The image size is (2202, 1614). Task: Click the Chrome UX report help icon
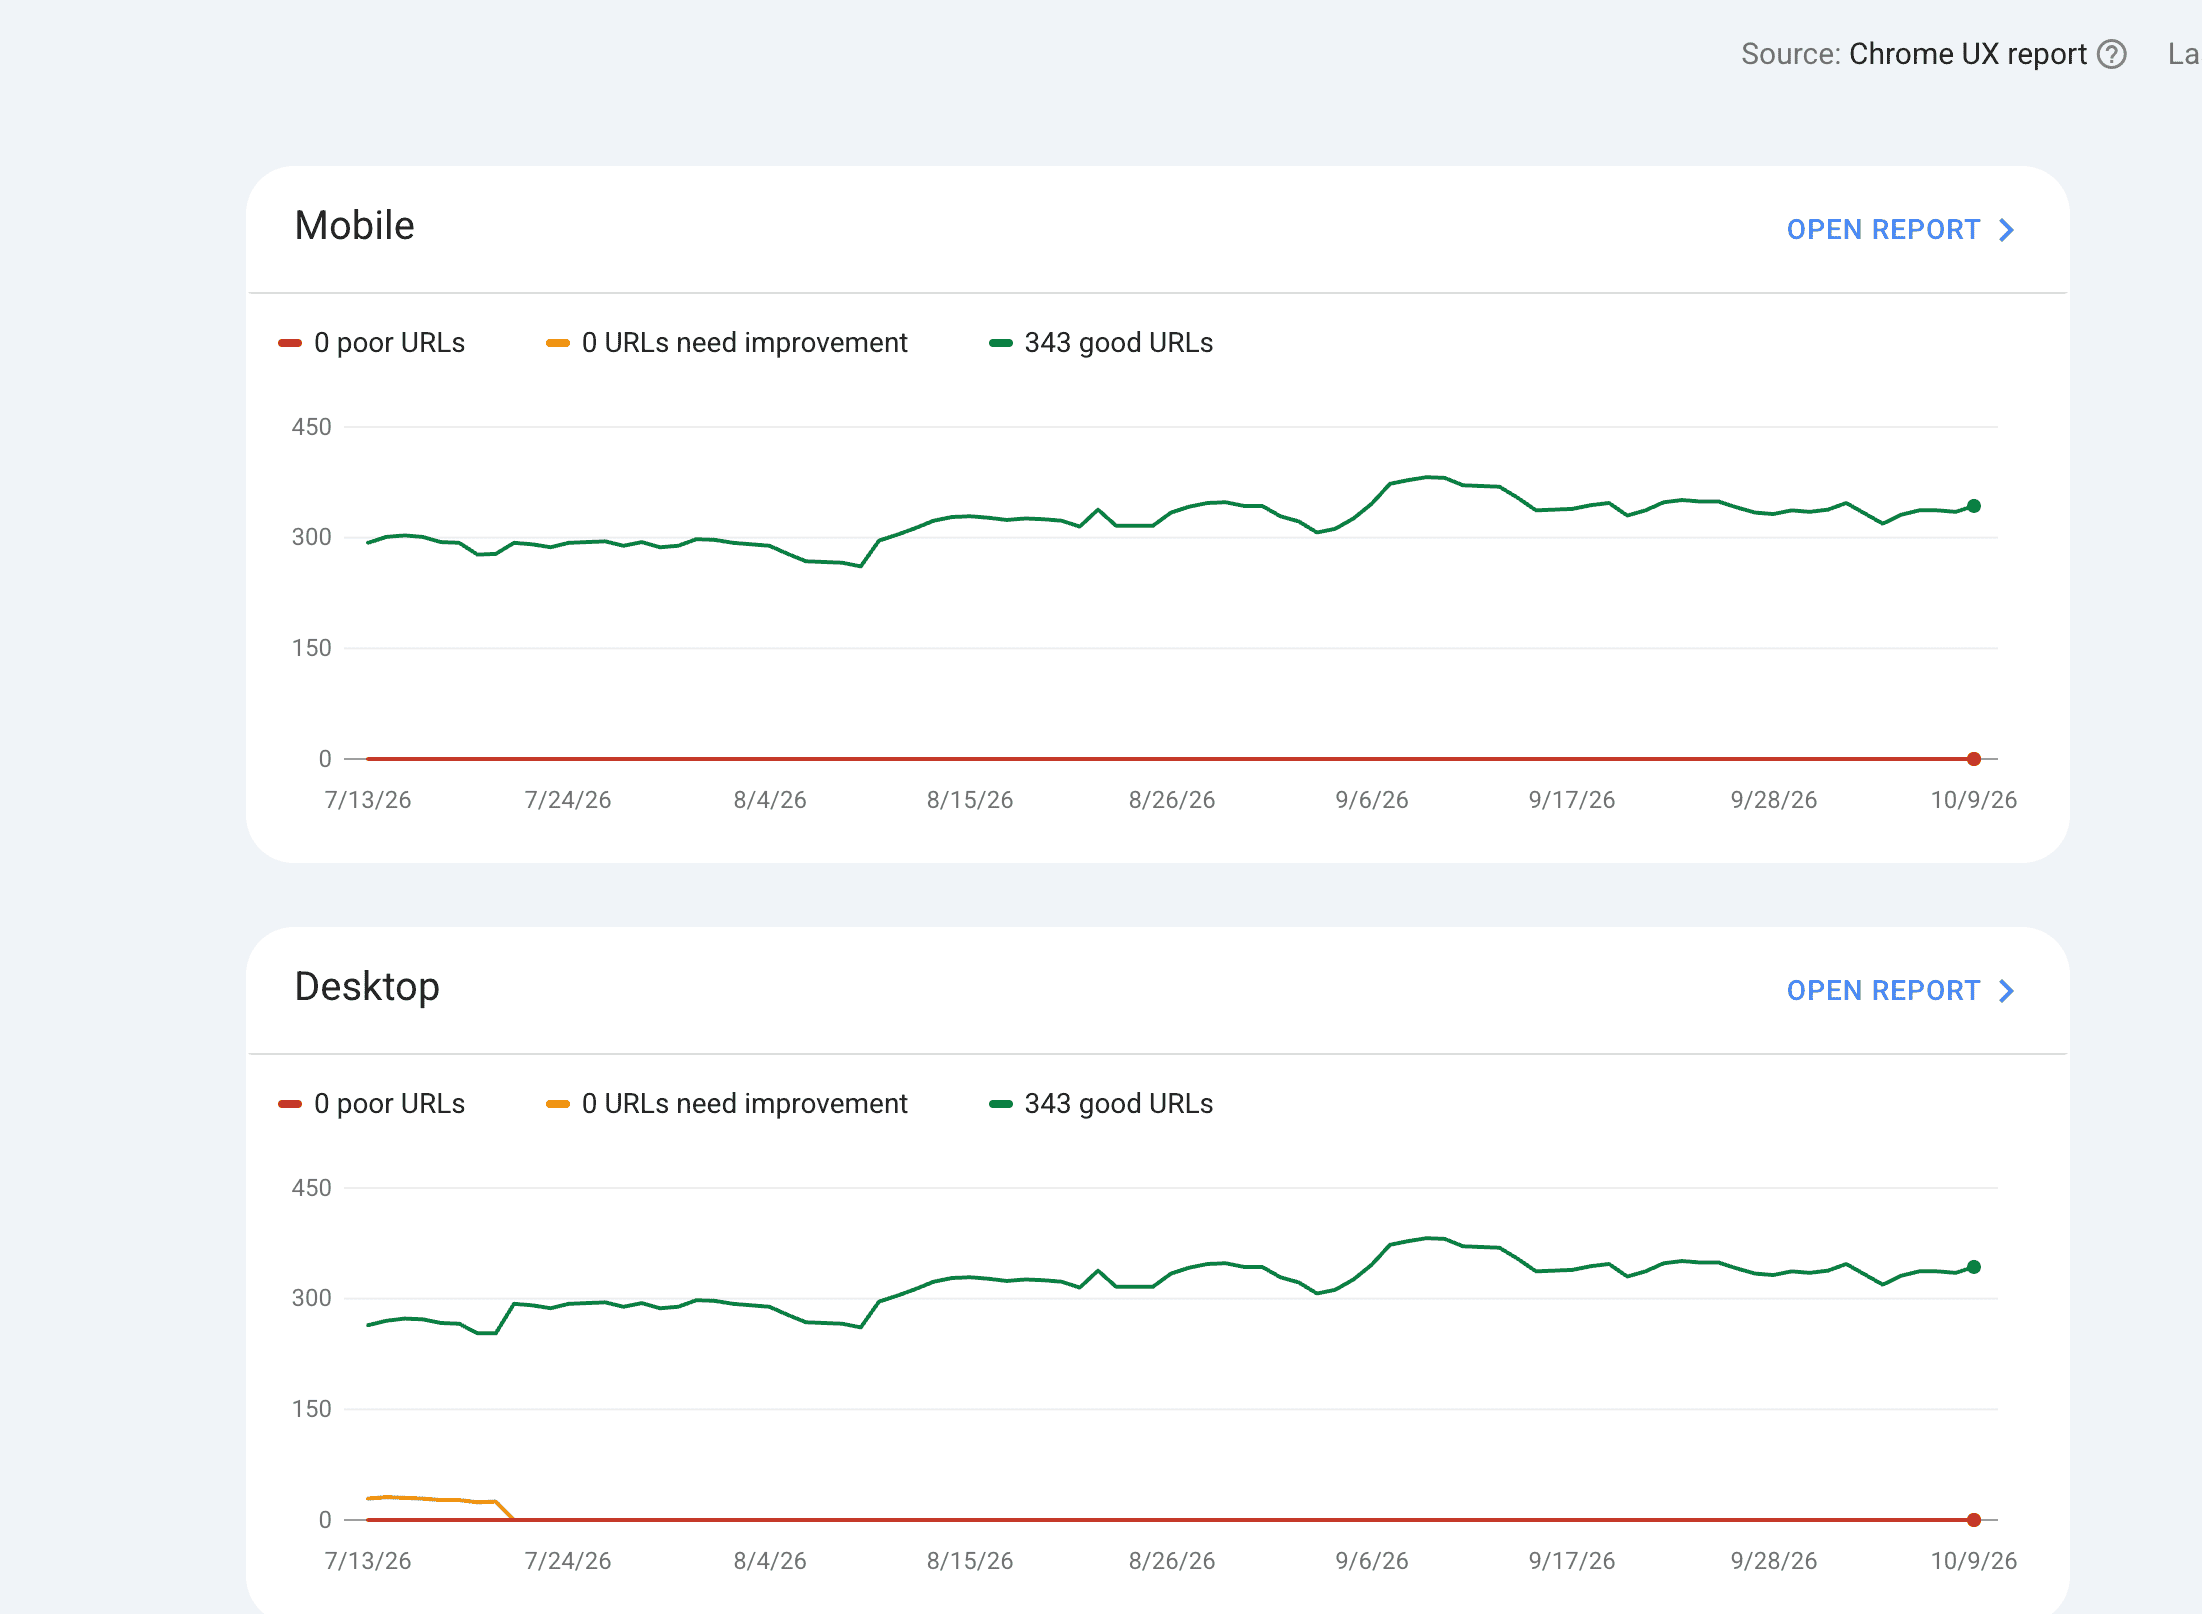pyautogui.click(x=2112, y=54)
